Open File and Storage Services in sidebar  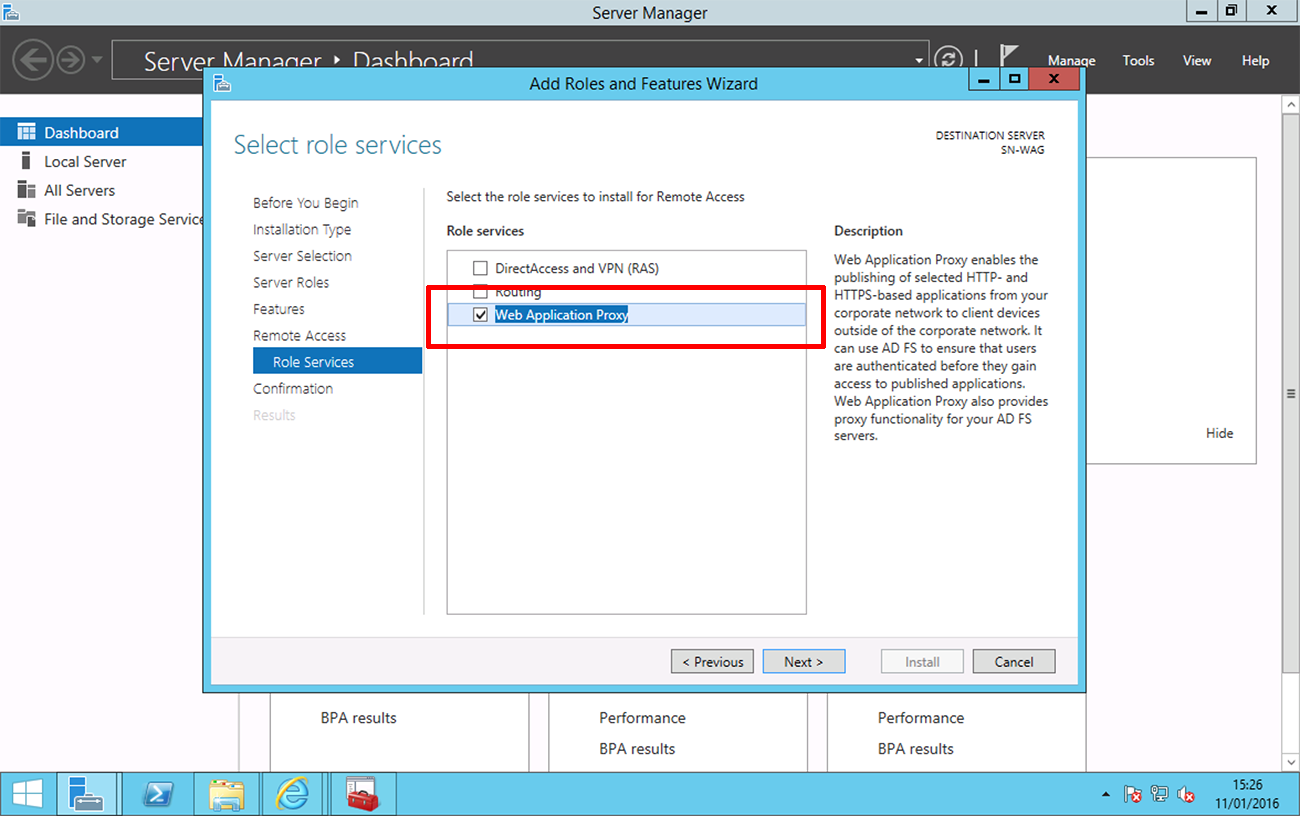pos(123,219)
